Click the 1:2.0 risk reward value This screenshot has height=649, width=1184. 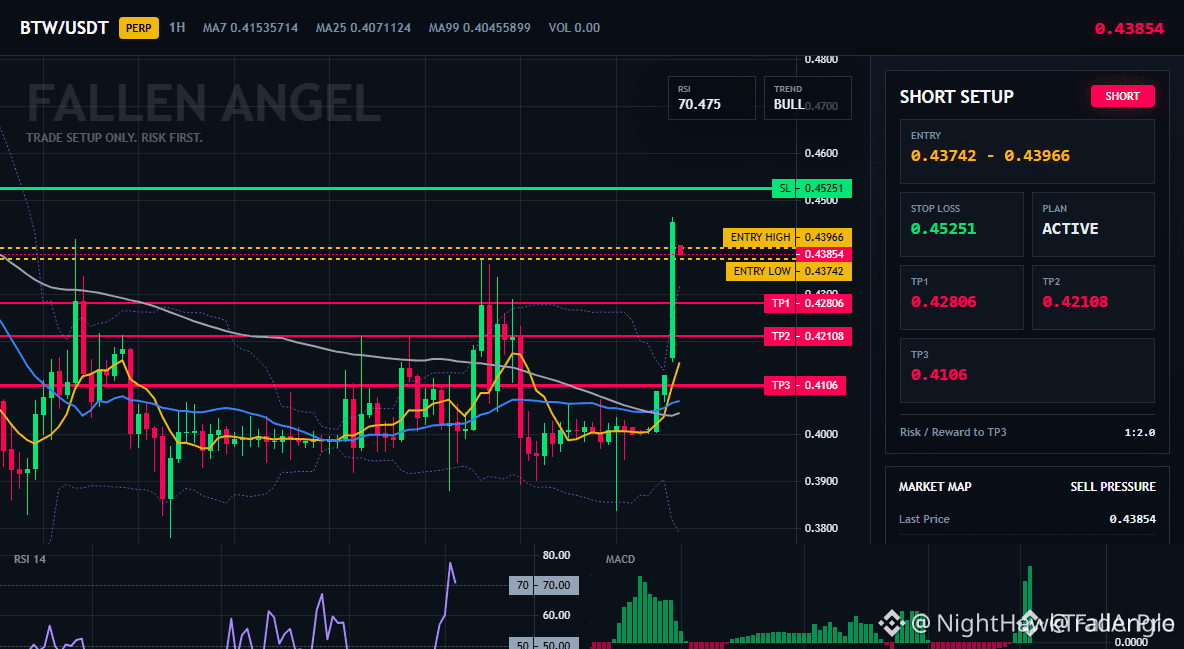[x=1139, y=433]
